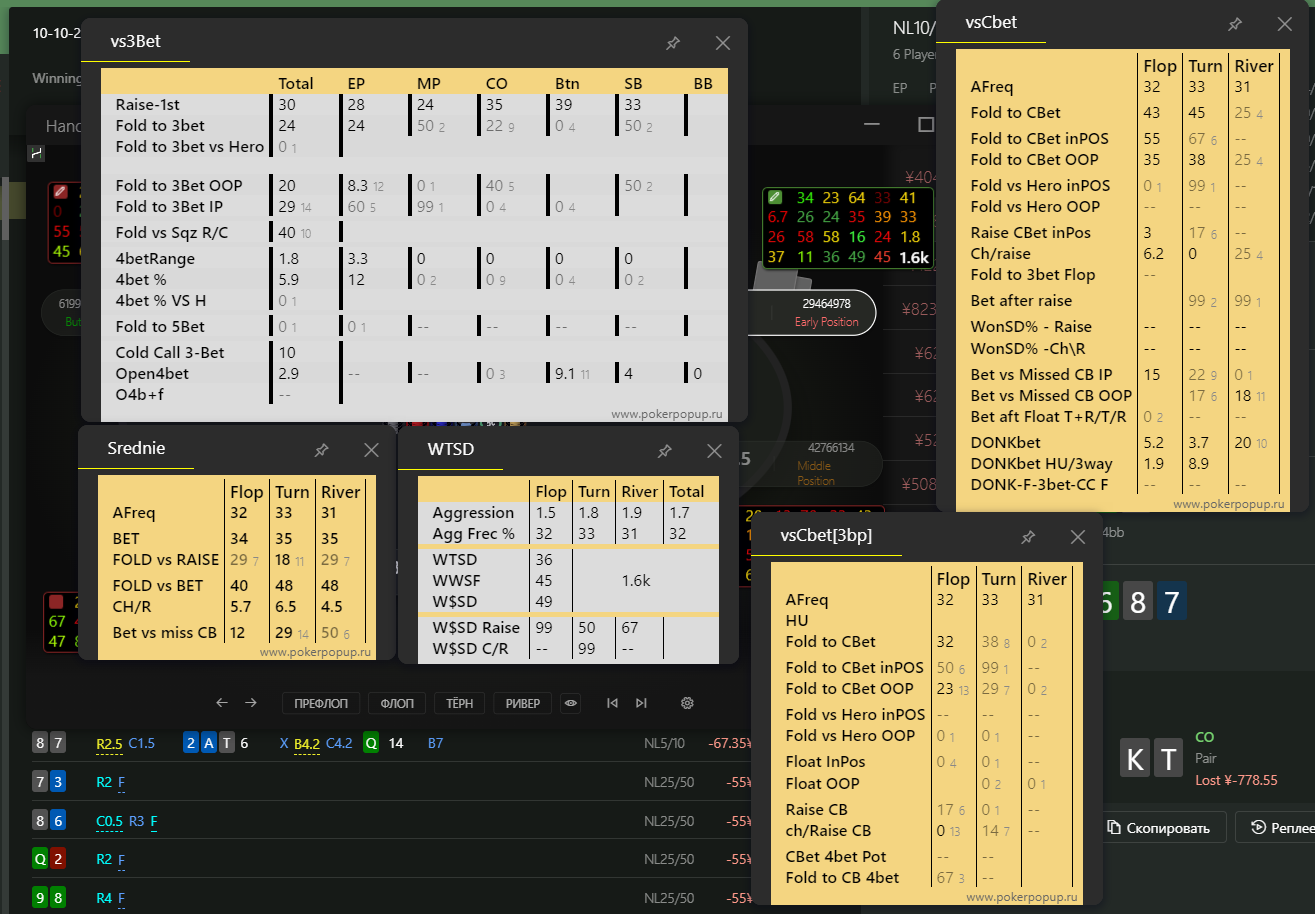
Task: Jump to ТЁРН street
Action: tap(460, 703)
